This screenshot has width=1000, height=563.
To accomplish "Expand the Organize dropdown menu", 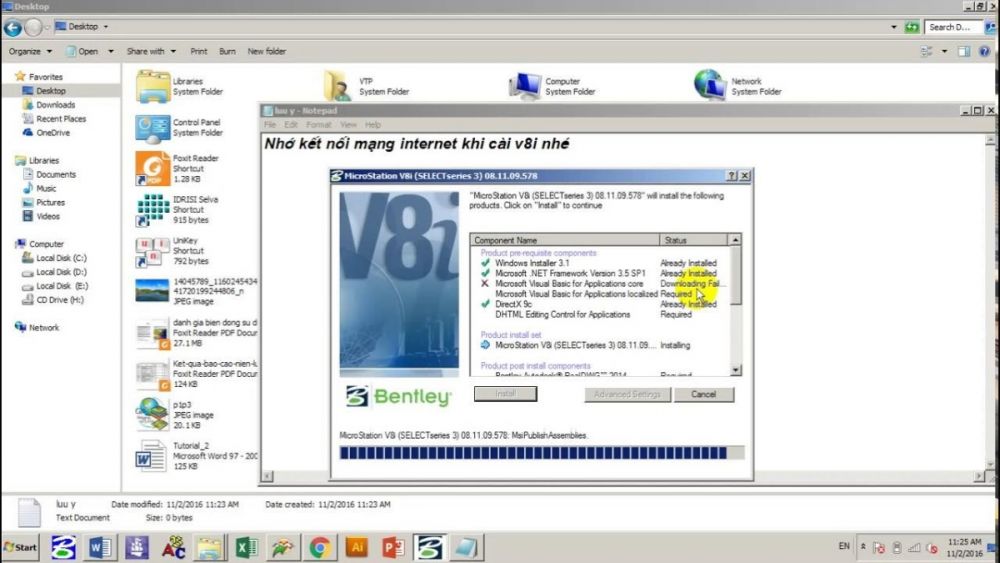I will [x=30, y=51].
